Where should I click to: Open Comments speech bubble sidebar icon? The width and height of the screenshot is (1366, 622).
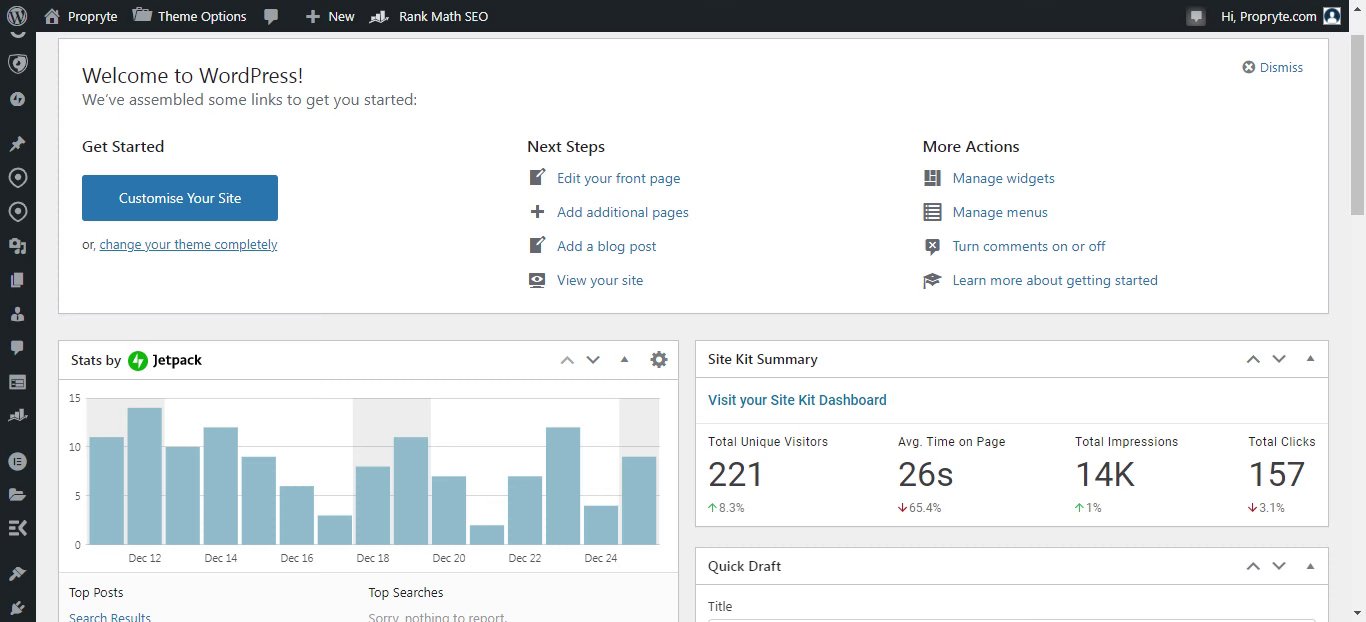pos(17,348)
